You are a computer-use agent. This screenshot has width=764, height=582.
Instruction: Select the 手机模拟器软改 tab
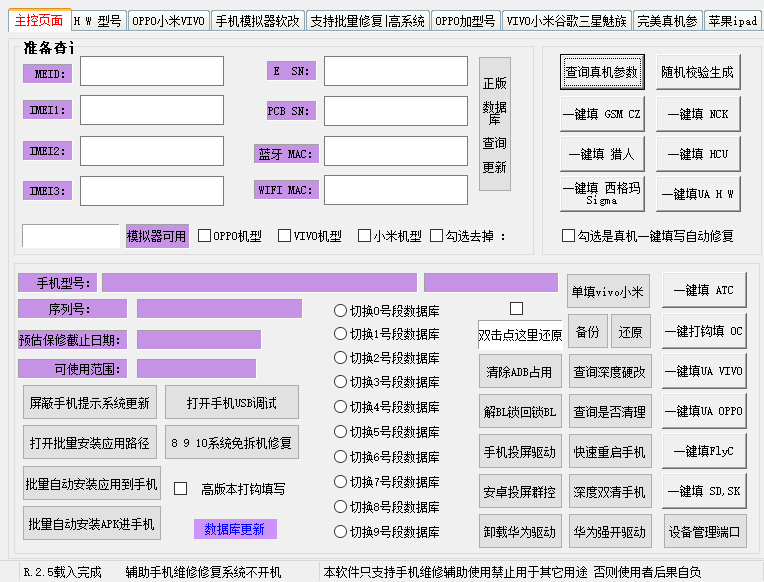[258, 21]
